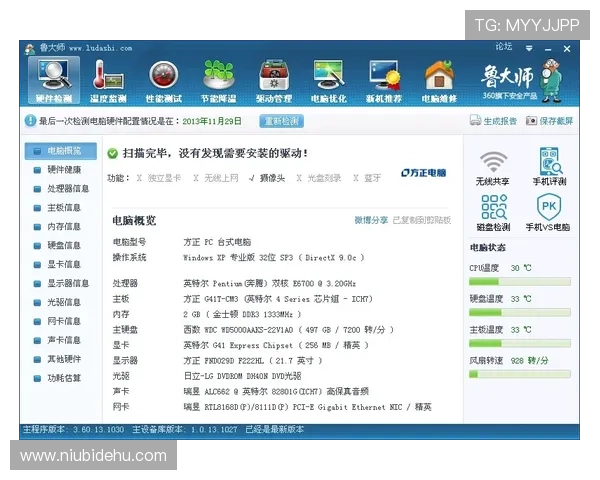Click the 瑞昱 RTL8168D network card value
Viewport: 600px width, 480px height.
(307, 407)
